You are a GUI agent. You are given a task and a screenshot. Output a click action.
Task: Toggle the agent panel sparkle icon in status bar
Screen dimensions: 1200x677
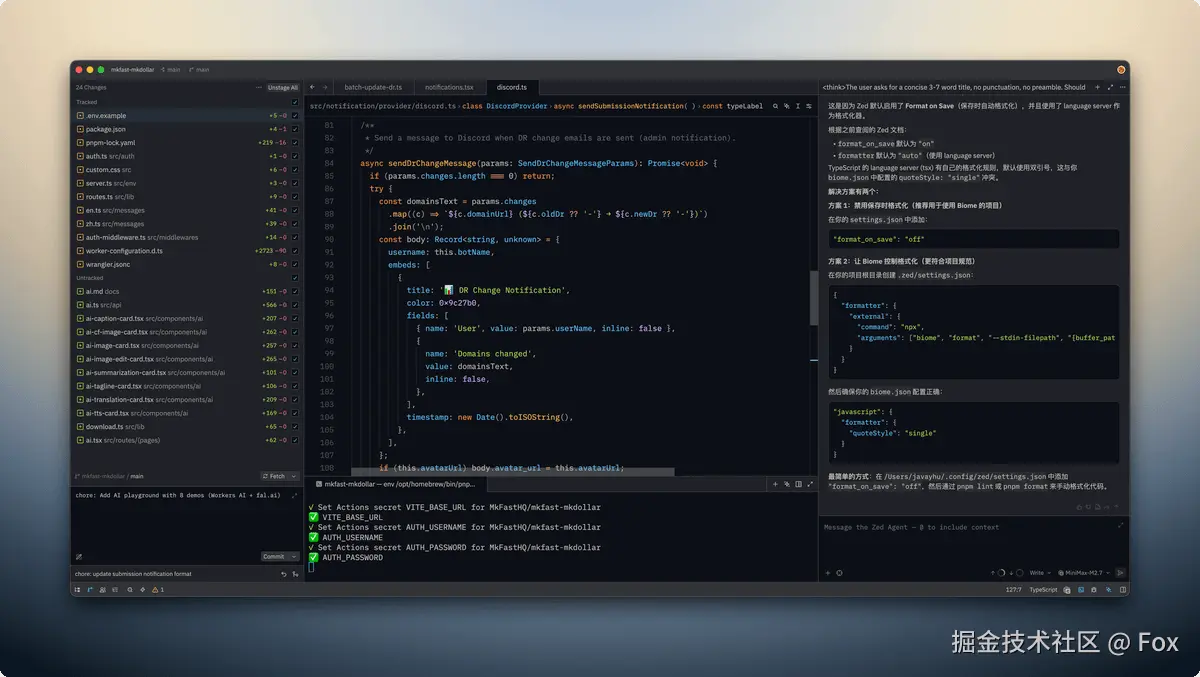point(1109,590)
